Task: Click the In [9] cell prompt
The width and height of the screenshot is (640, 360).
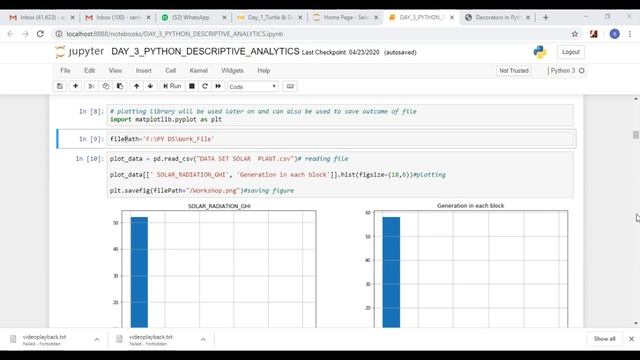Action: click(91, 139)
